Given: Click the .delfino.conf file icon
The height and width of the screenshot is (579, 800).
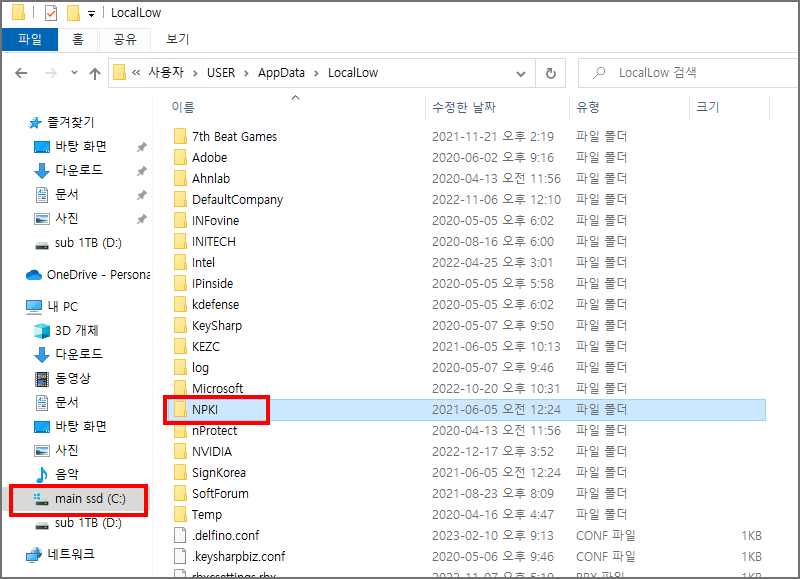Looking at the screenshot, I should [180, 535].
